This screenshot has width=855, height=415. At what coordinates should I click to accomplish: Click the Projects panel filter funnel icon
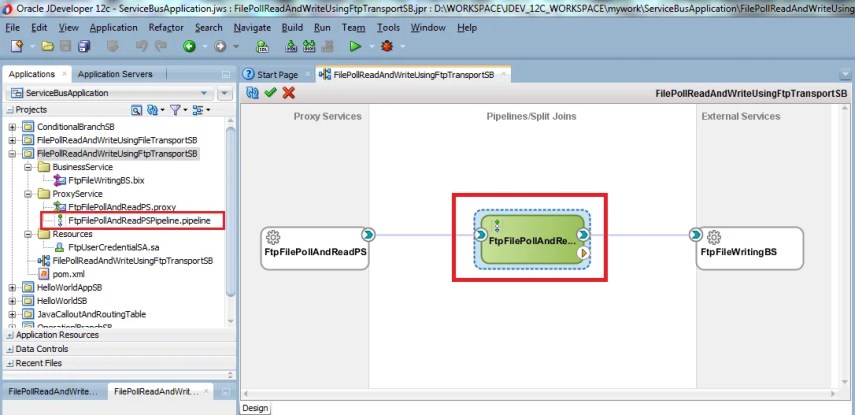tap(175, 111)
